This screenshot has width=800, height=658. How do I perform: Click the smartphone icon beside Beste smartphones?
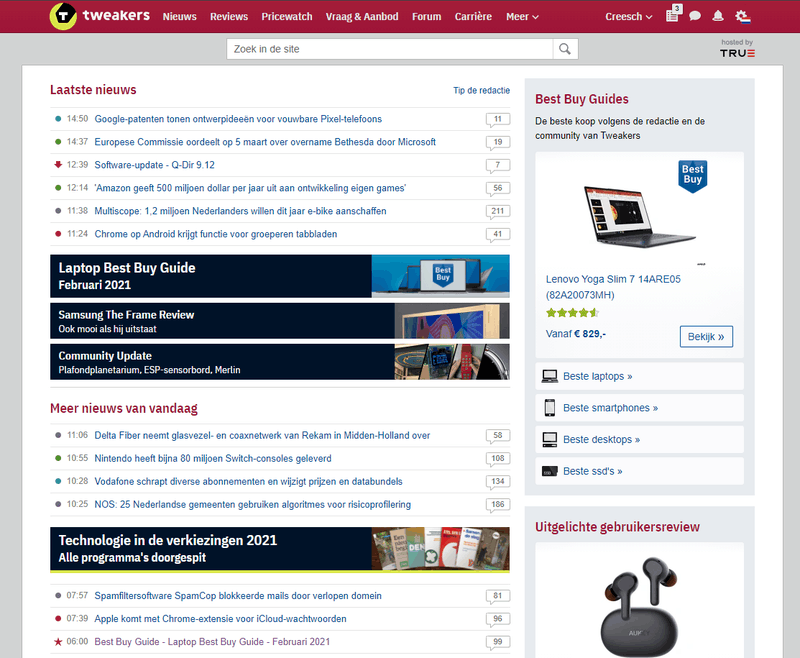click(x=549, y=408)
